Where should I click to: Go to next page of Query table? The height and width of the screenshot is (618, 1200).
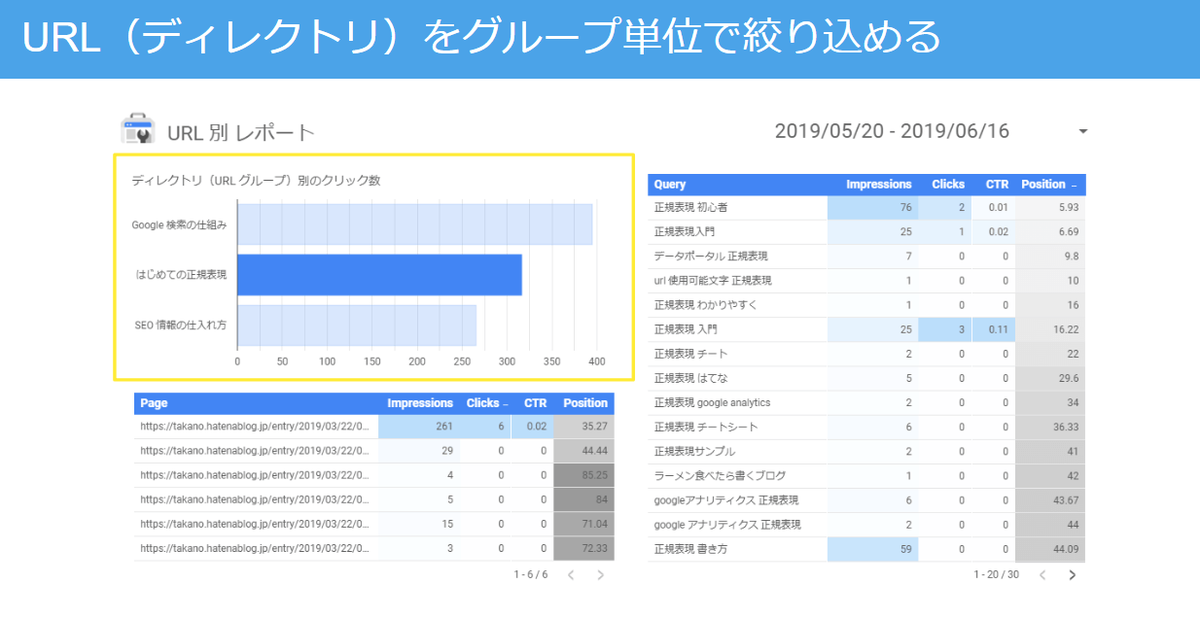(x=1072, y=575)
